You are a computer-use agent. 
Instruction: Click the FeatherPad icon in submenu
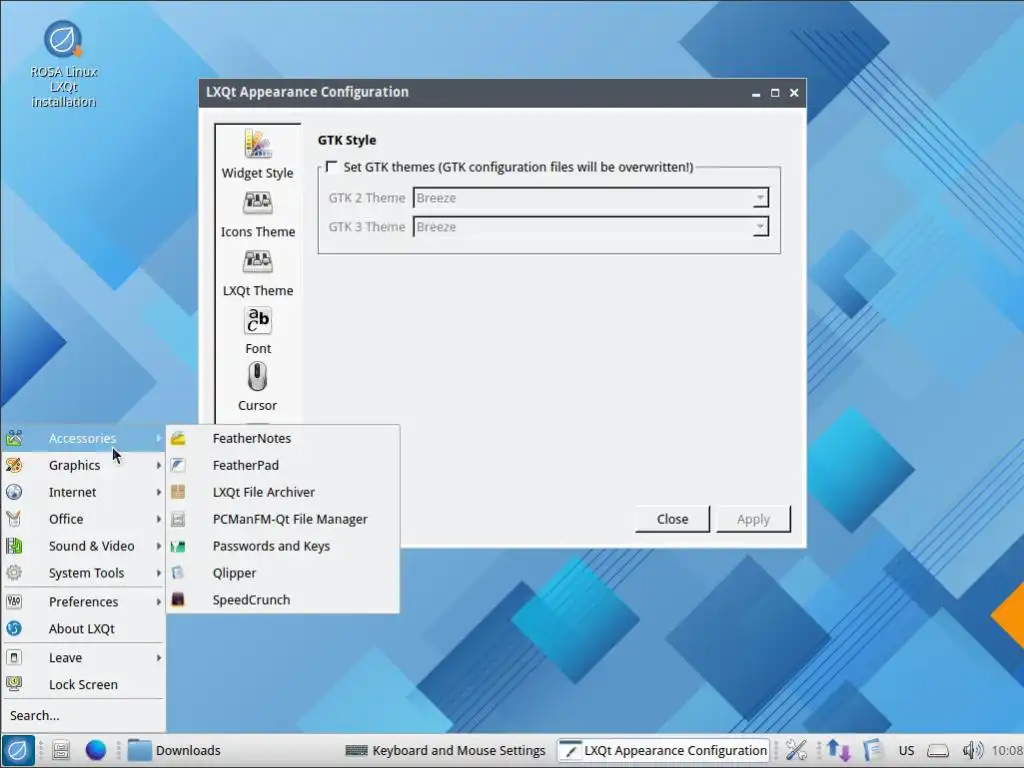click(178, 465)
